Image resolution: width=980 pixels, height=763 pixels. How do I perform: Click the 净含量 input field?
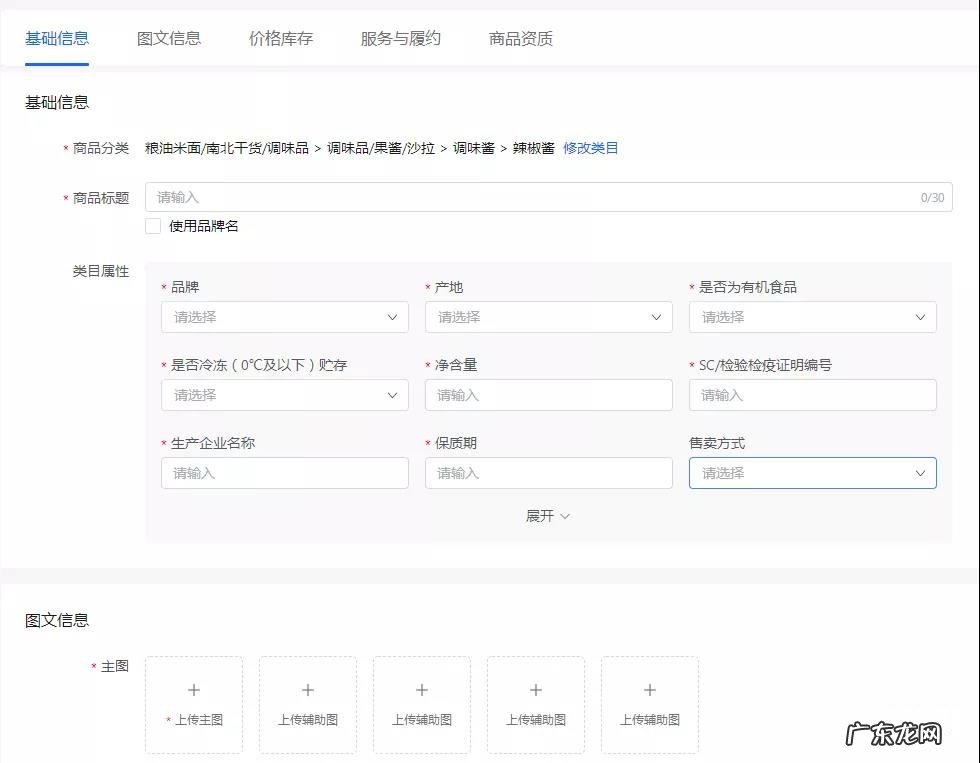[549, 395]
